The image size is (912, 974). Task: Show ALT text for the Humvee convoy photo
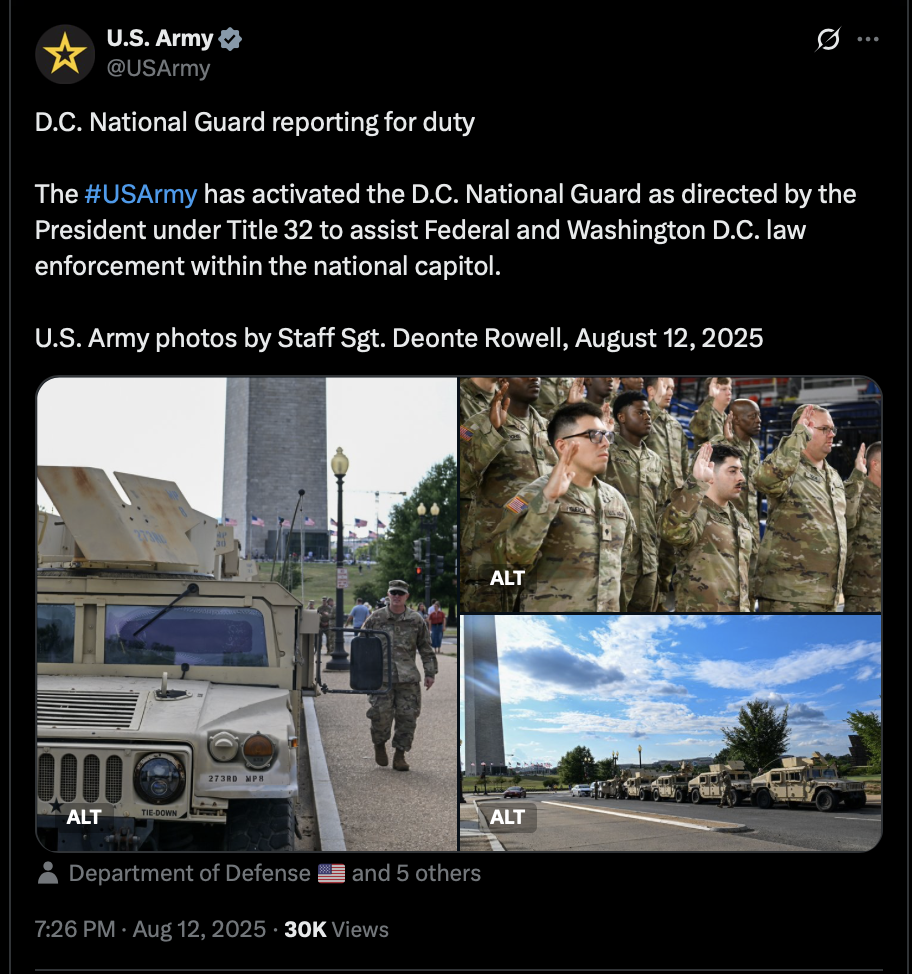click(507, 817)
